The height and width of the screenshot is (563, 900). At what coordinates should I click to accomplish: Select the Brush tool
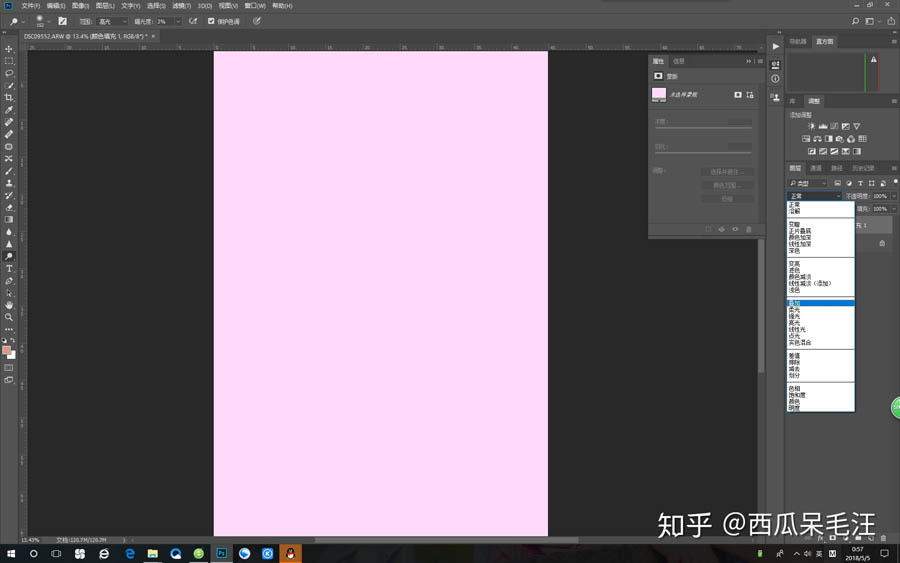9,171
